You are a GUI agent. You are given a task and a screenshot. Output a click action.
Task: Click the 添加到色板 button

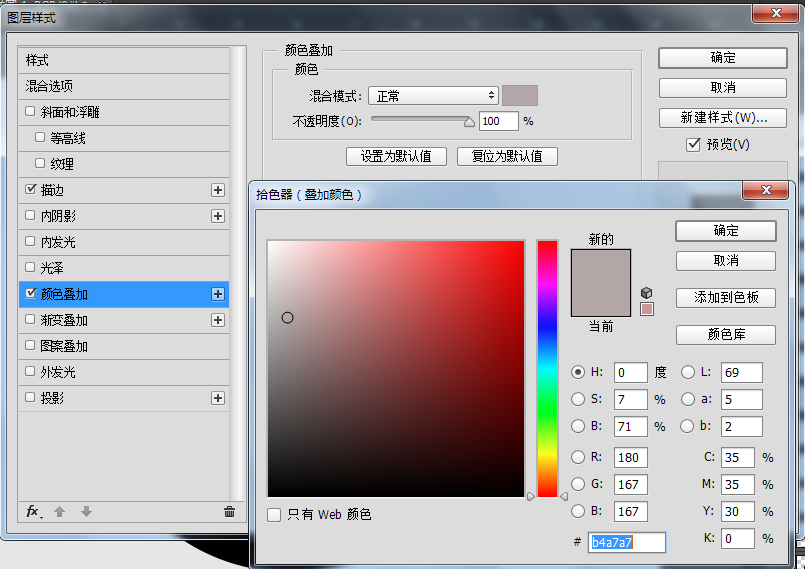pyautogui.click(x=725, y=298)
